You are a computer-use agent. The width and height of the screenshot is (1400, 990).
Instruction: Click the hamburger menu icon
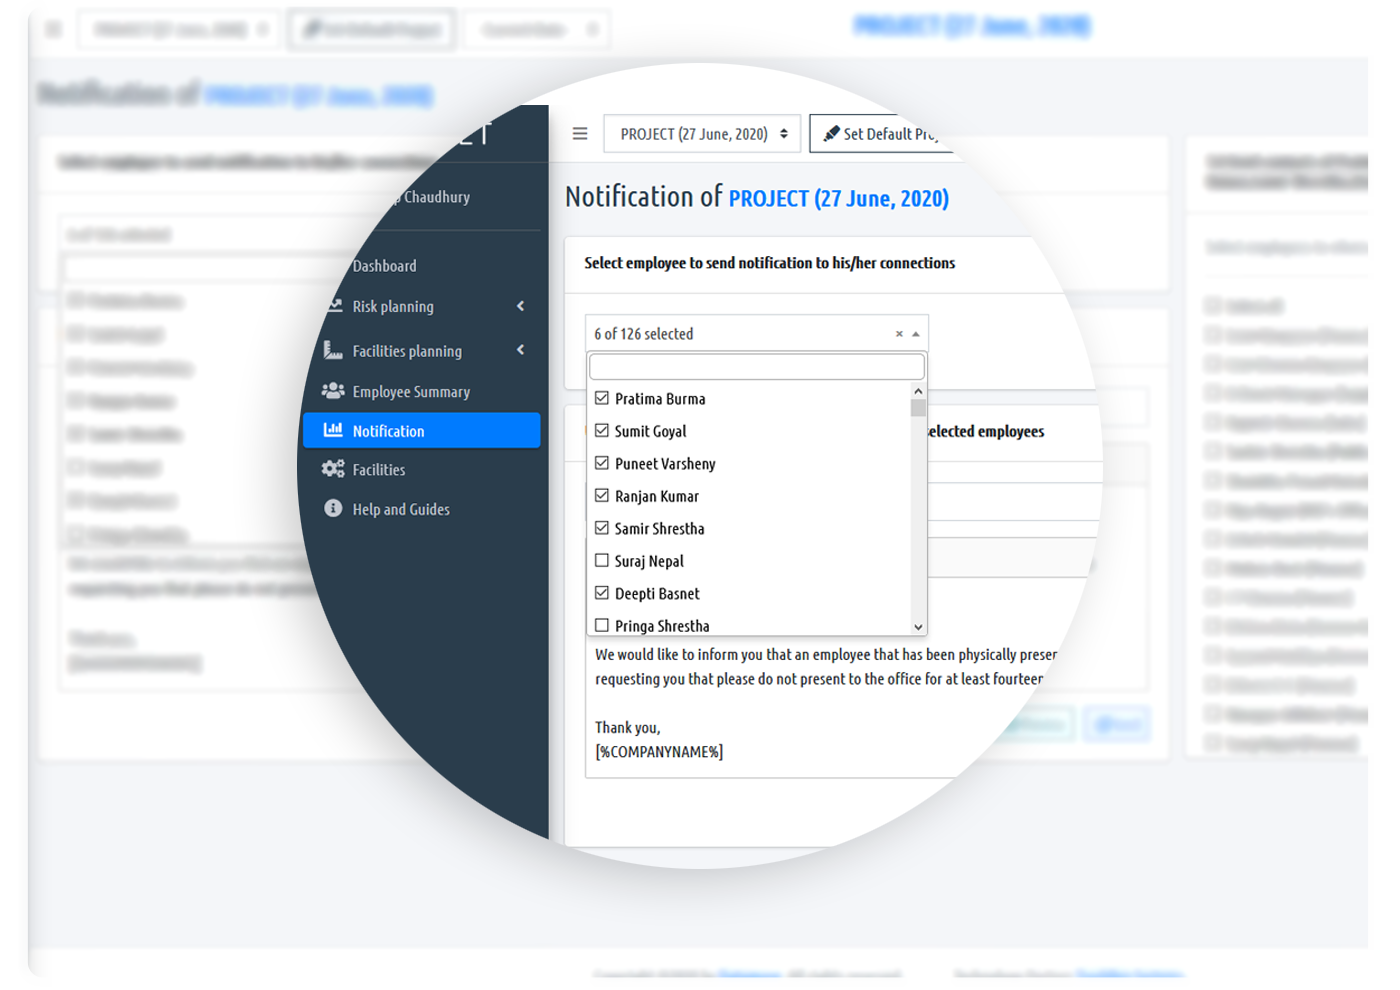(580, 134)
